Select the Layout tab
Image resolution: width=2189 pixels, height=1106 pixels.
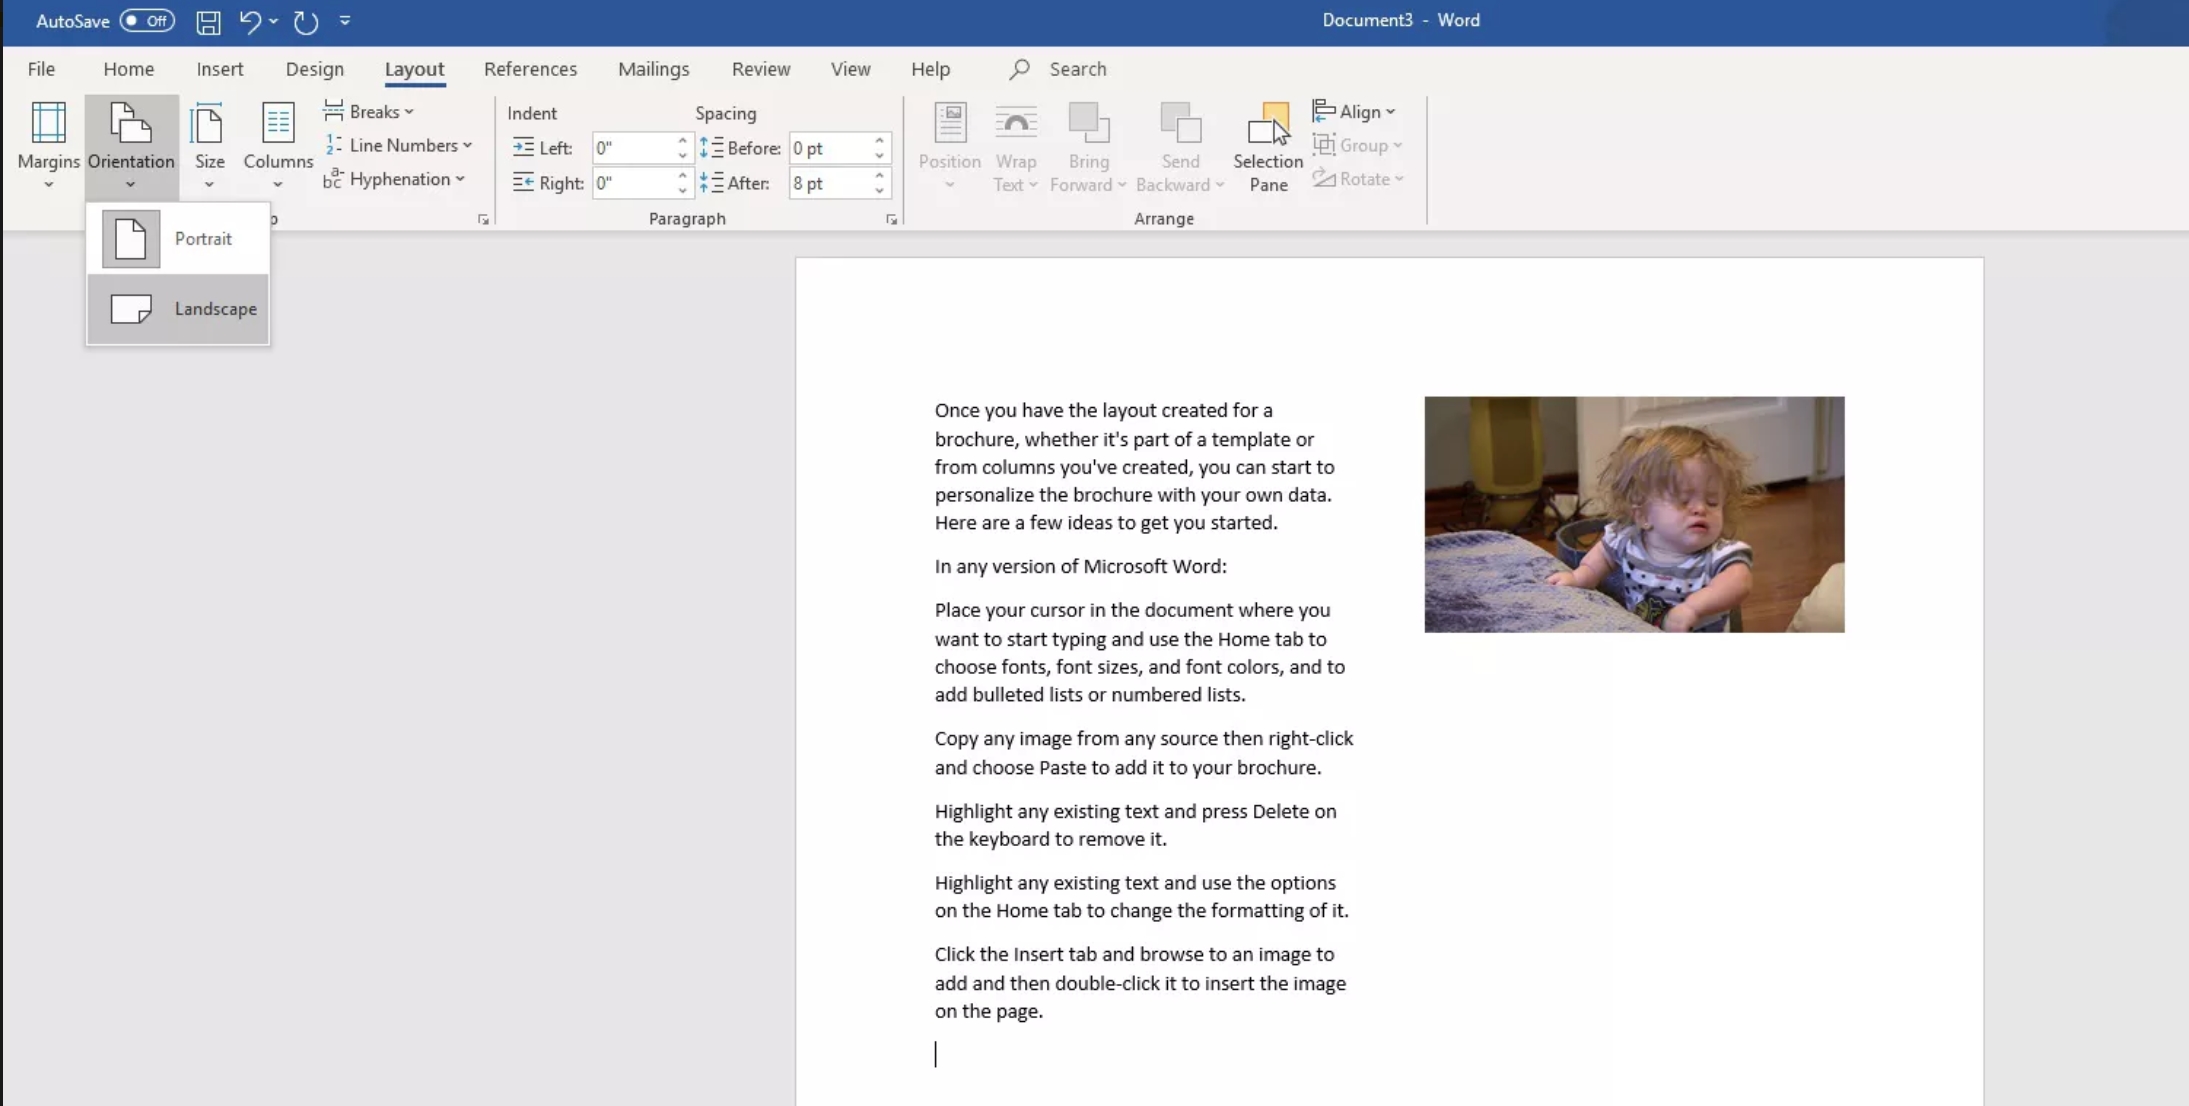[x=414, y=69]
